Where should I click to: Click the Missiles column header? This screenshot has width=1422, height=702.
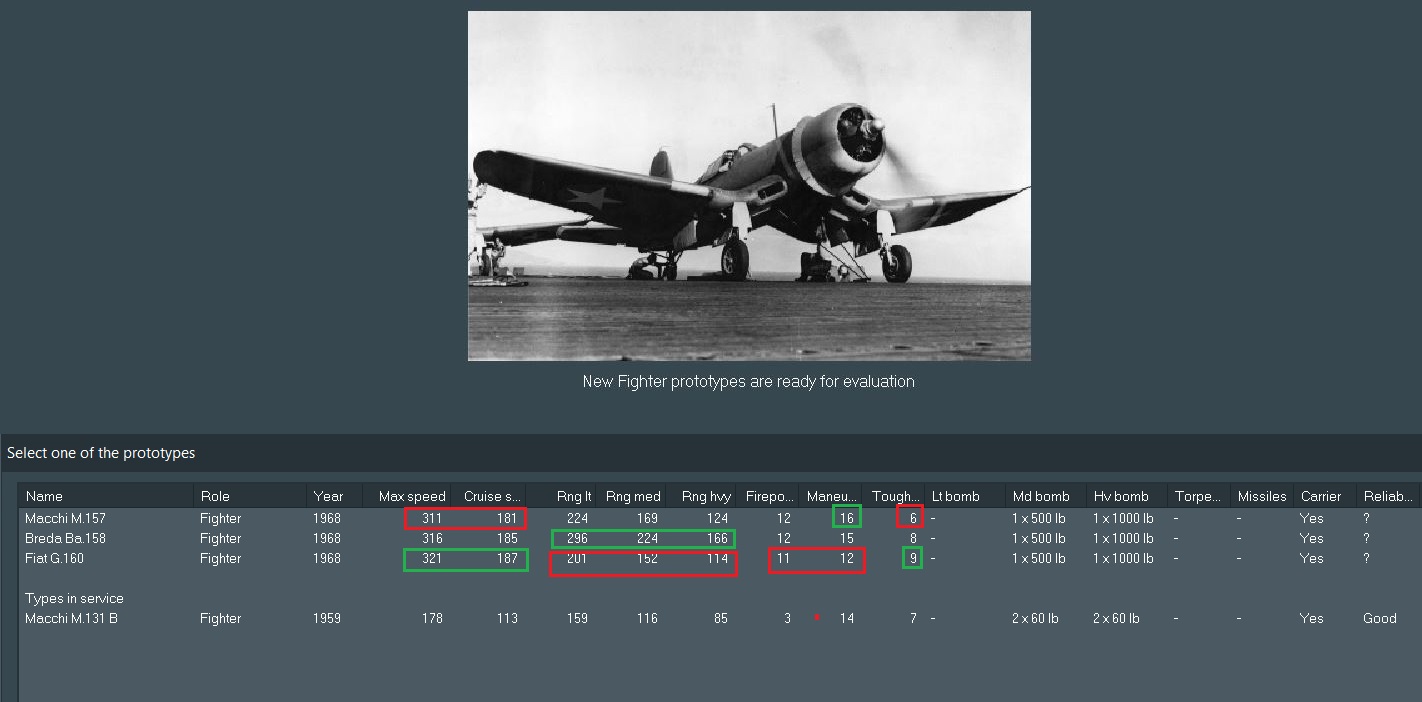[1263, 496]
